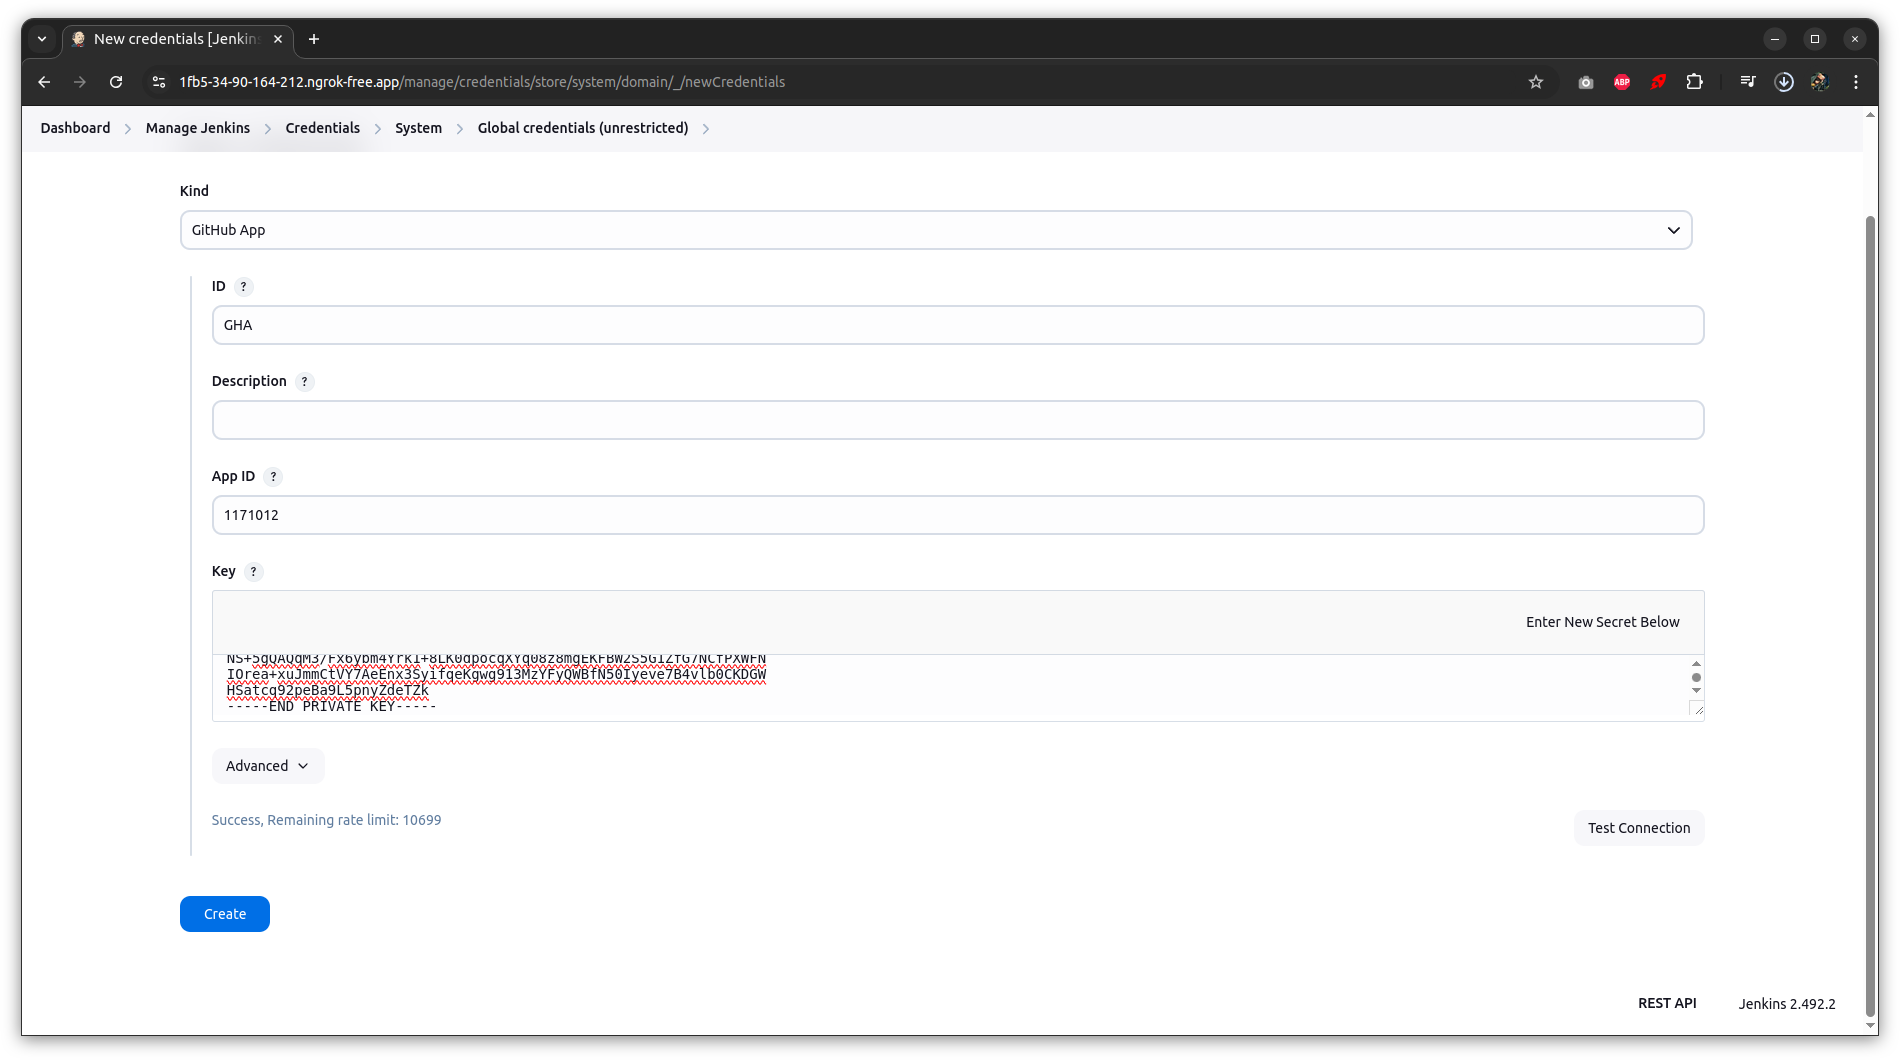Maximize the browser window
This screenshot has width=1900, height=1060.
click(x=1815, y=39)
